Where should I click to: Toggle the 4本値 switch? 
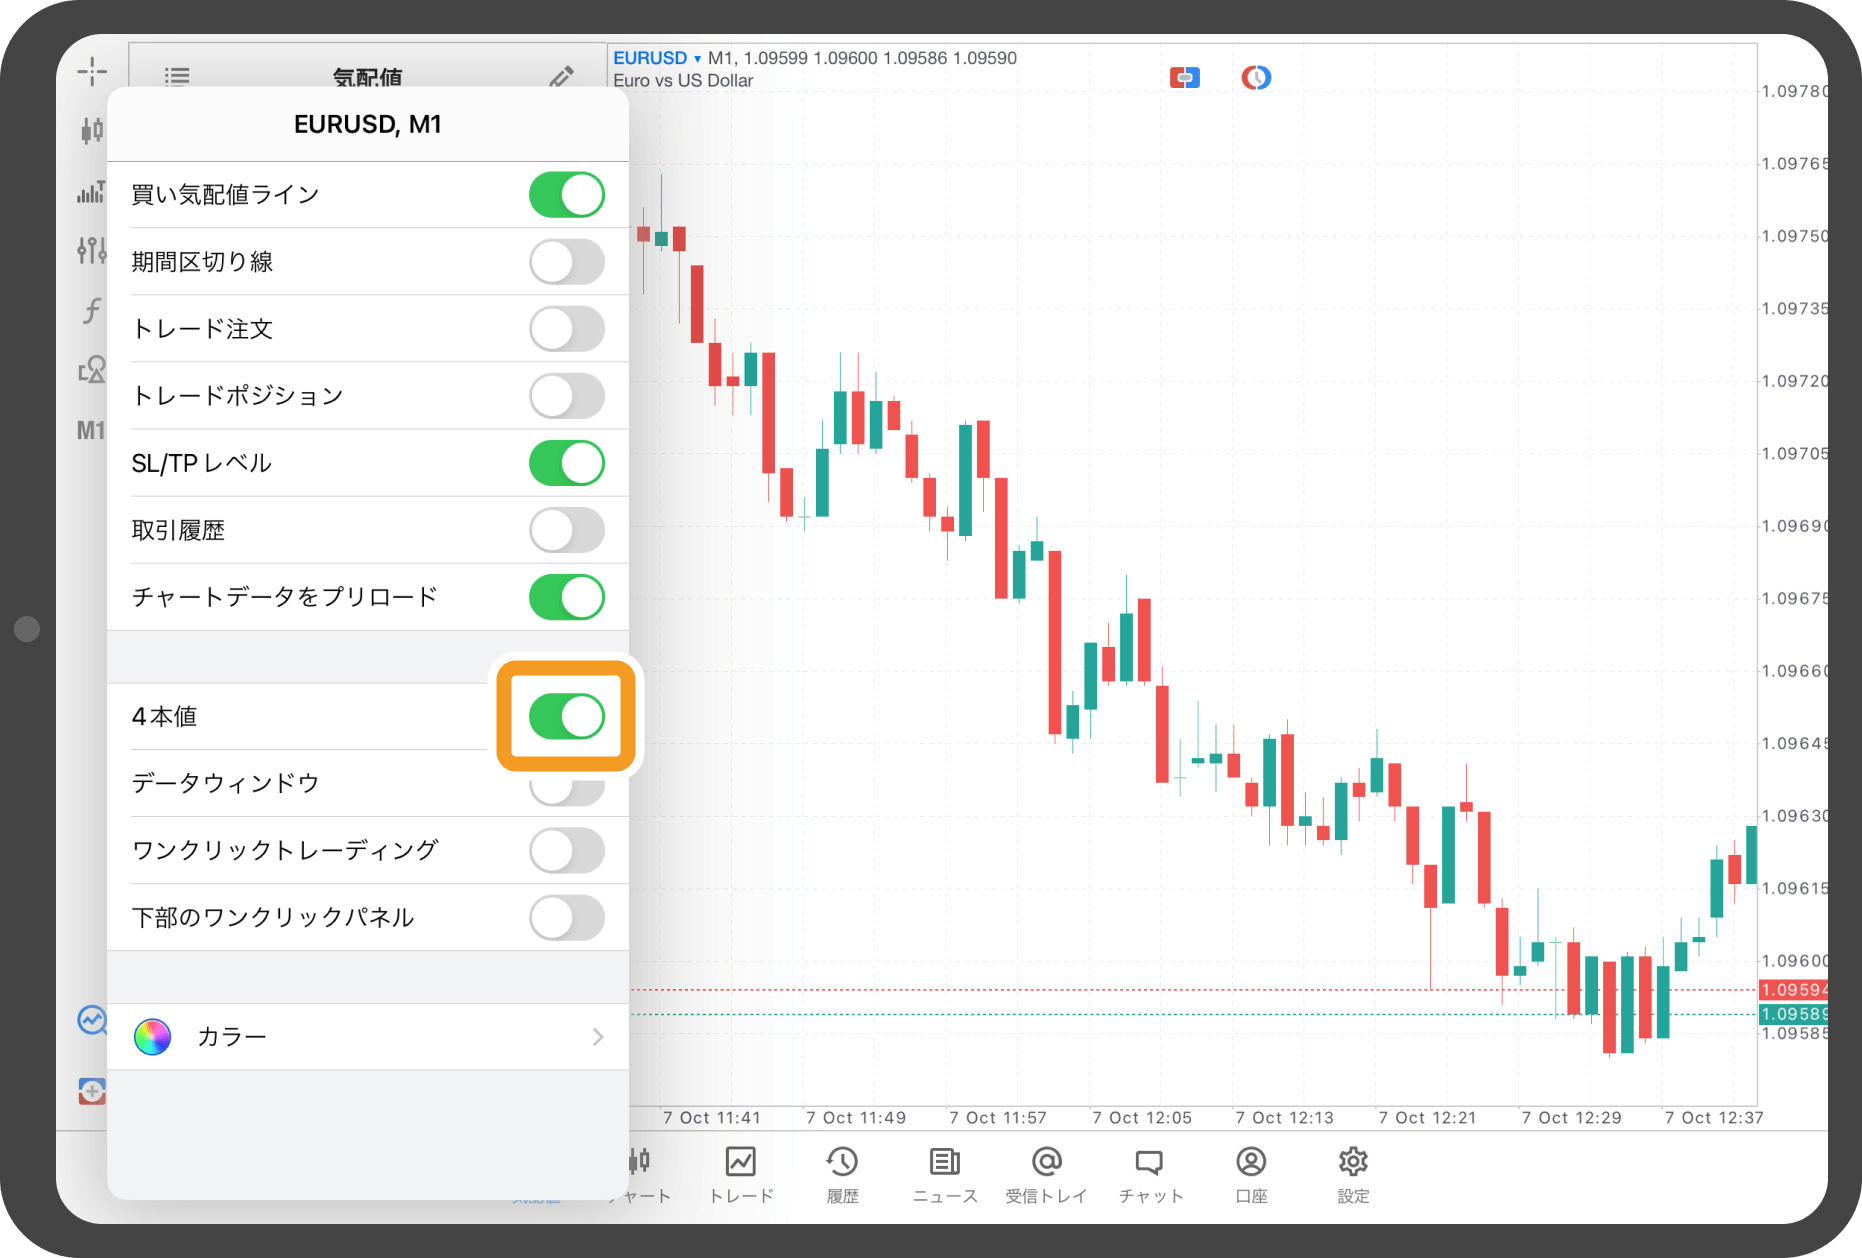pyautogui.click(x=567, y=716)
